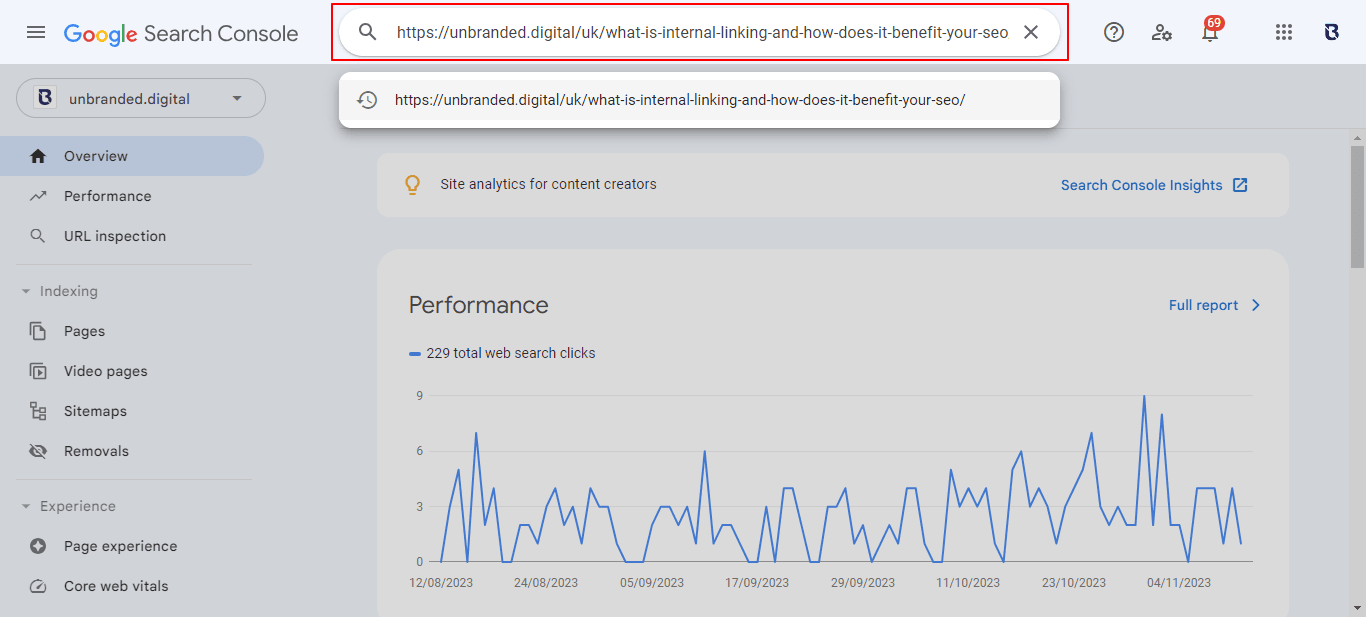Click the Core web vitals gauge icon
1366x617 pixels.
coord(38,586)
